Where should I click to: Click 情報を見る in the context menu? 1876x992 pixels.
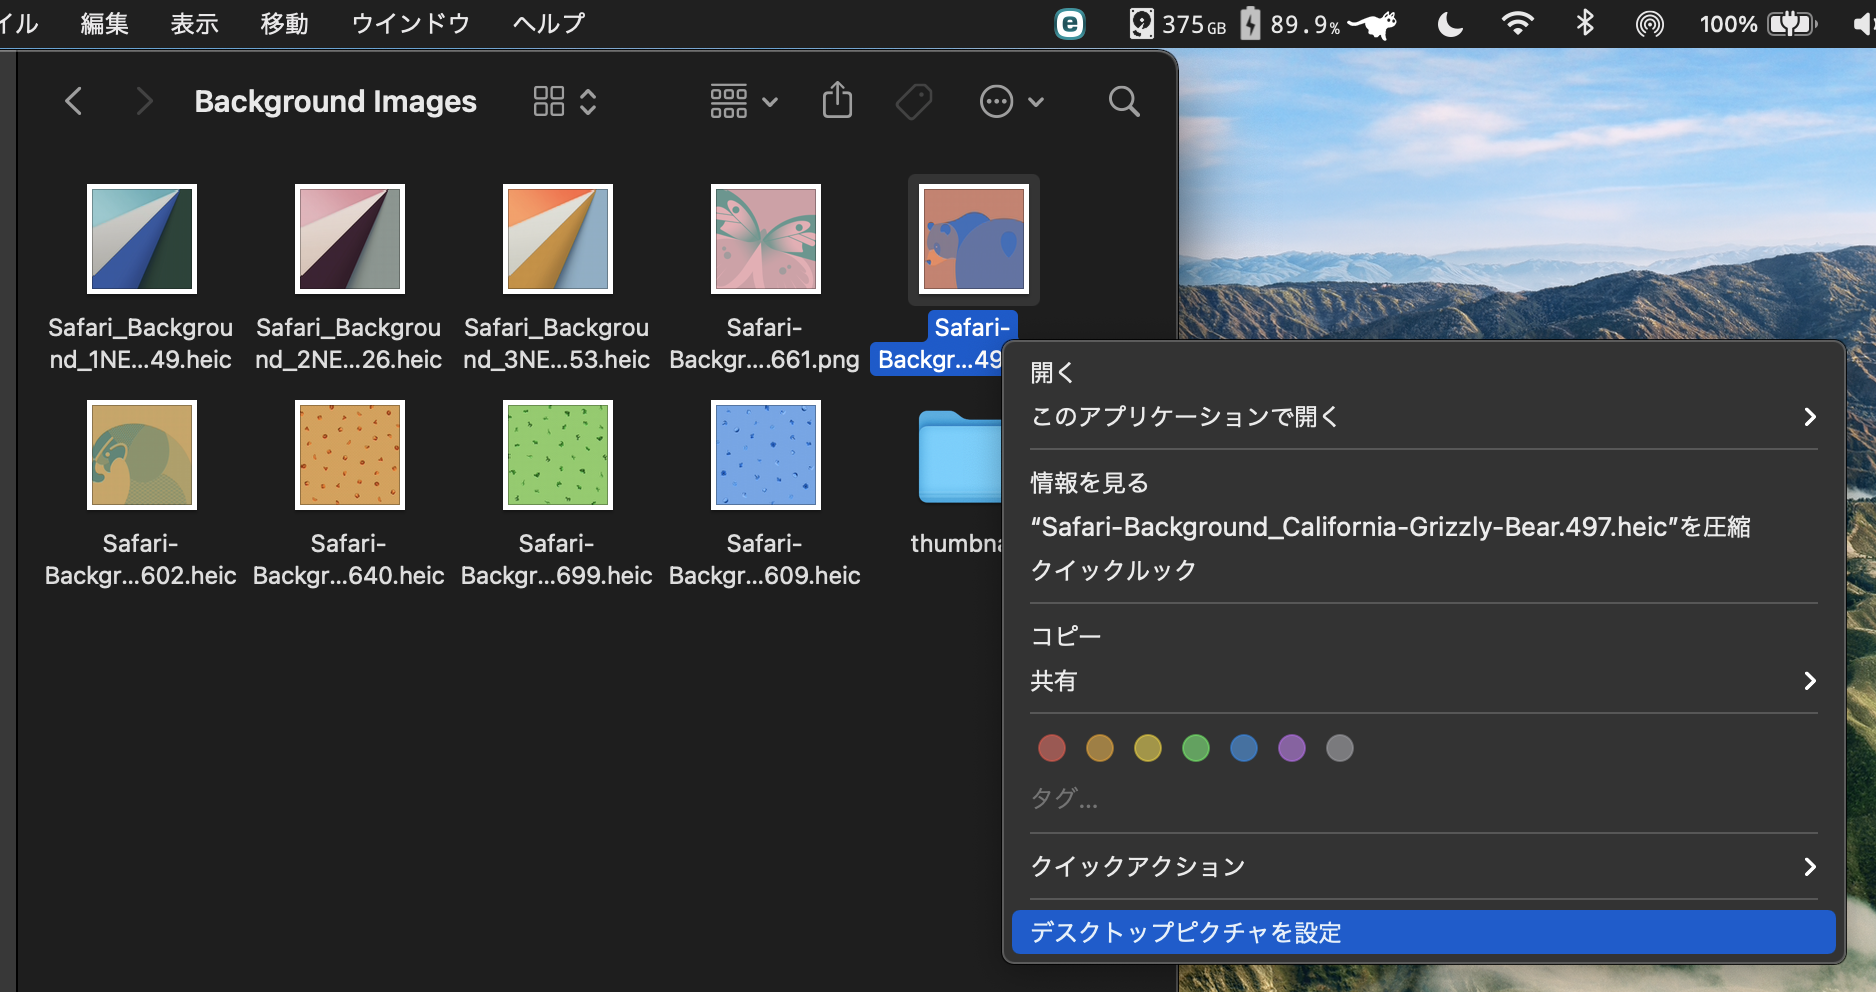pos(1089,483)
